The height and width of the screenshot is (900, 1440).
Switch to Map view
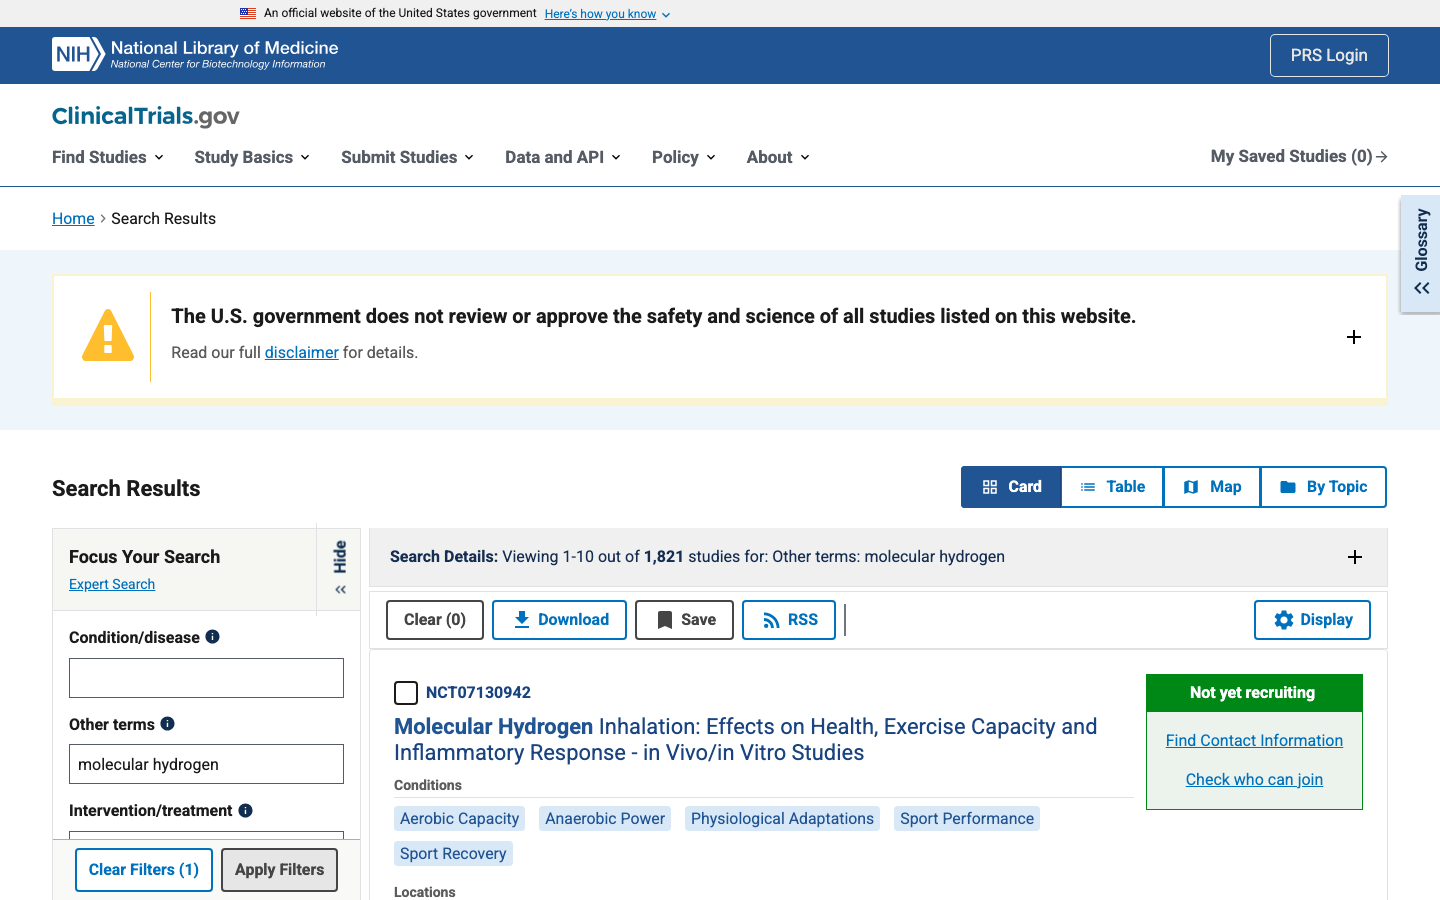[x=1212, y=487]
